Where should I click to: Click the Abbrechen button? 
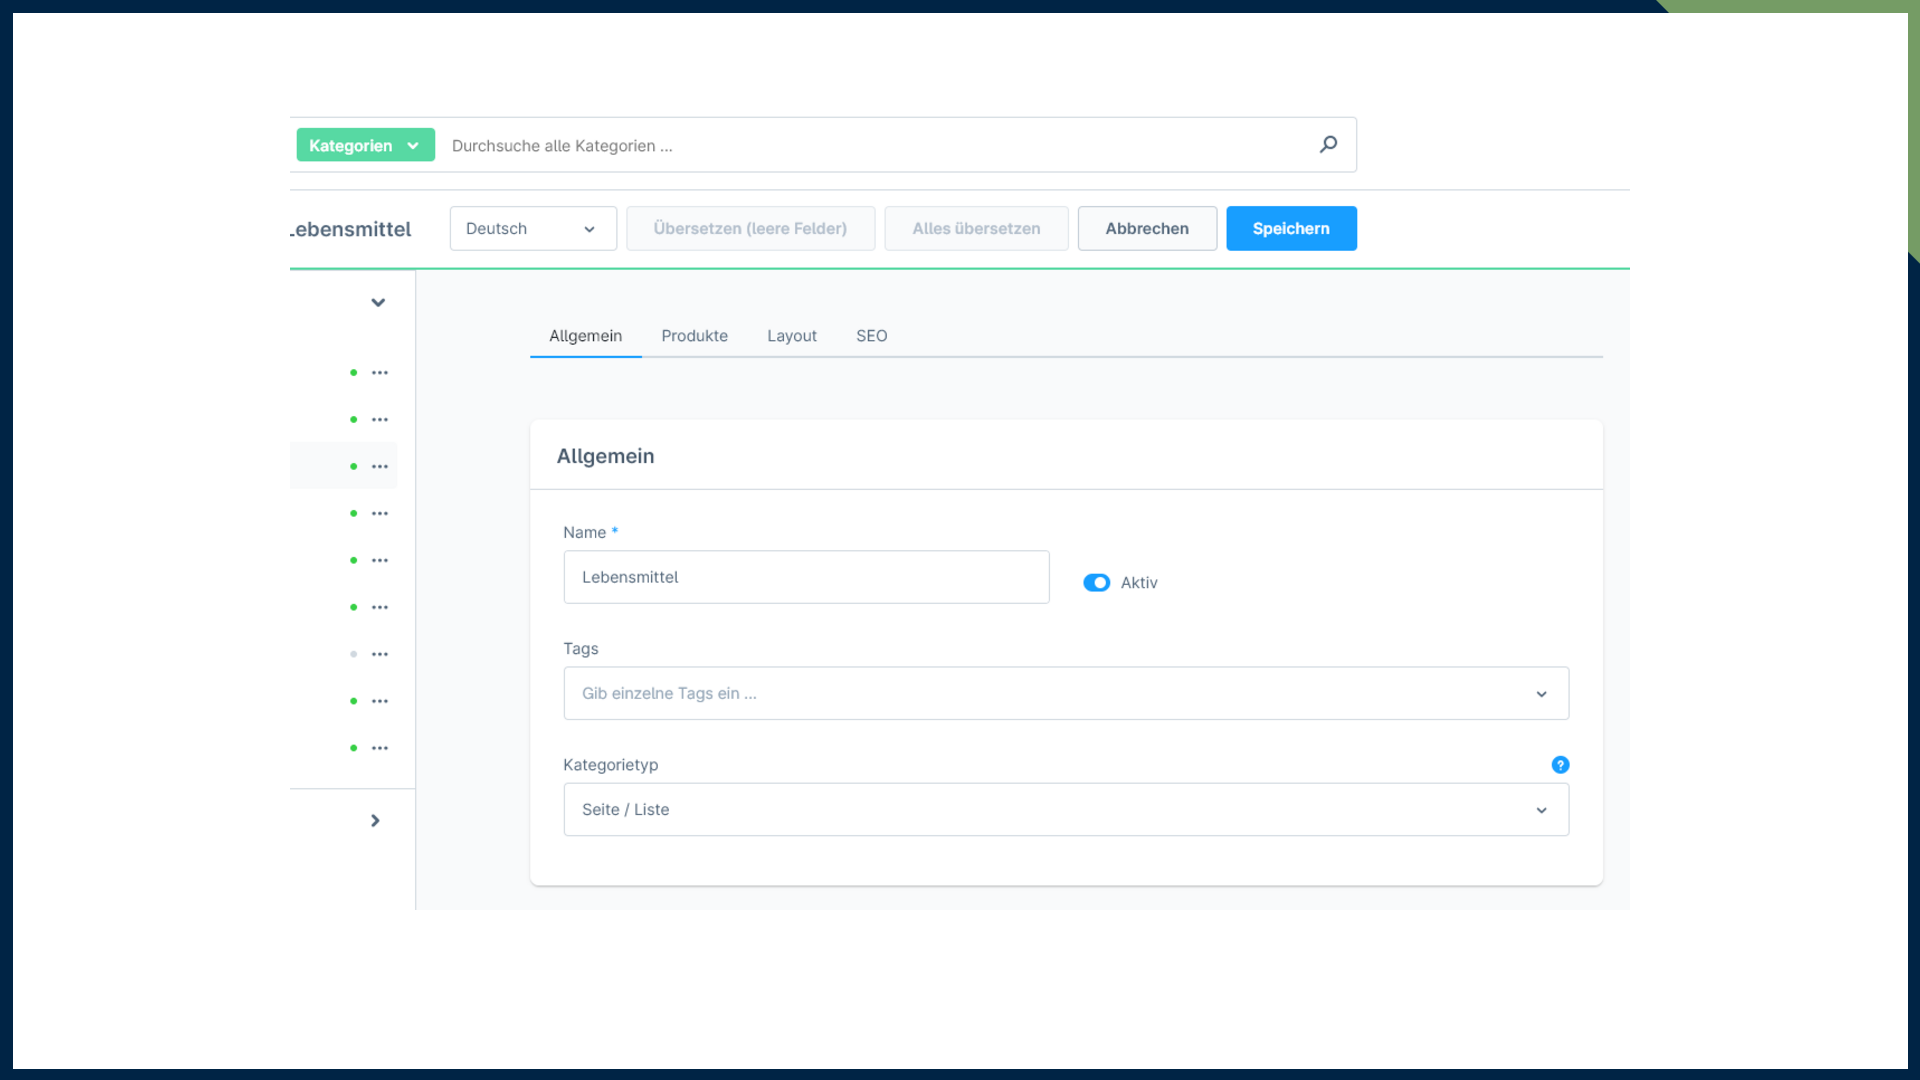tap(1146, 229)
